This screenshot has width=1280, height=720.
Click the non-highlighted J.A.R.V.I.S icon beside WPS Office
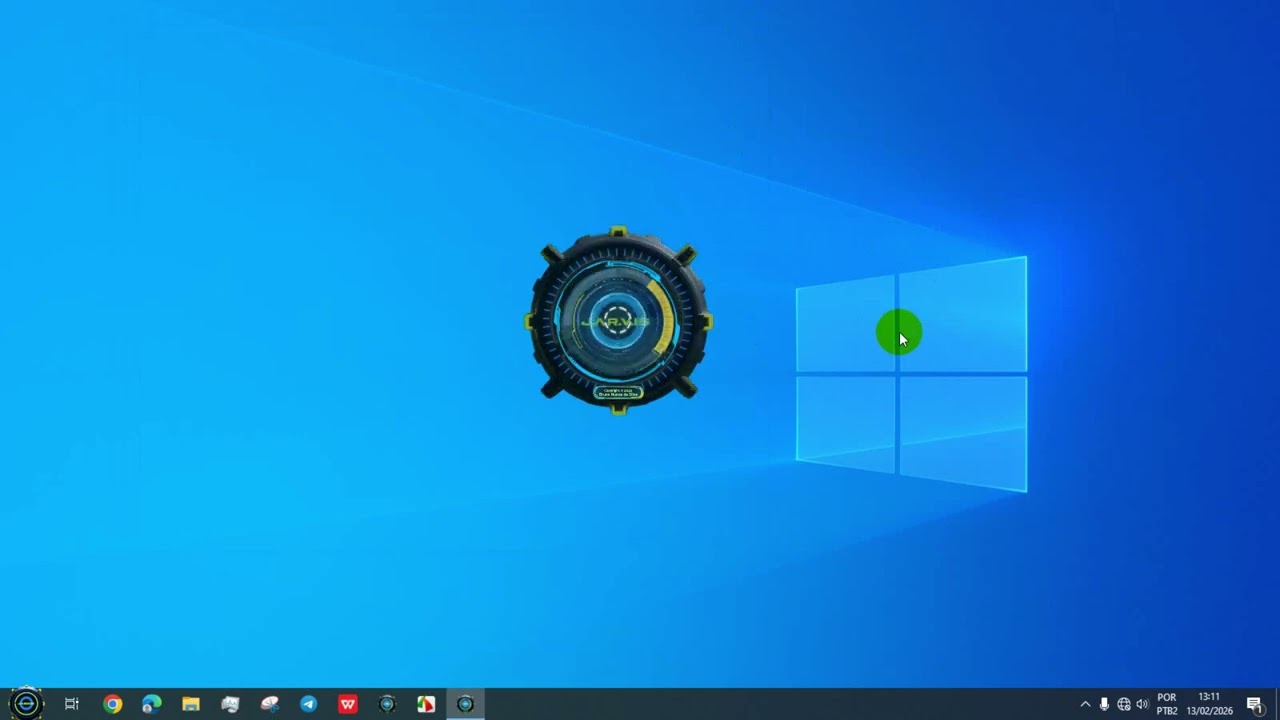387,704
